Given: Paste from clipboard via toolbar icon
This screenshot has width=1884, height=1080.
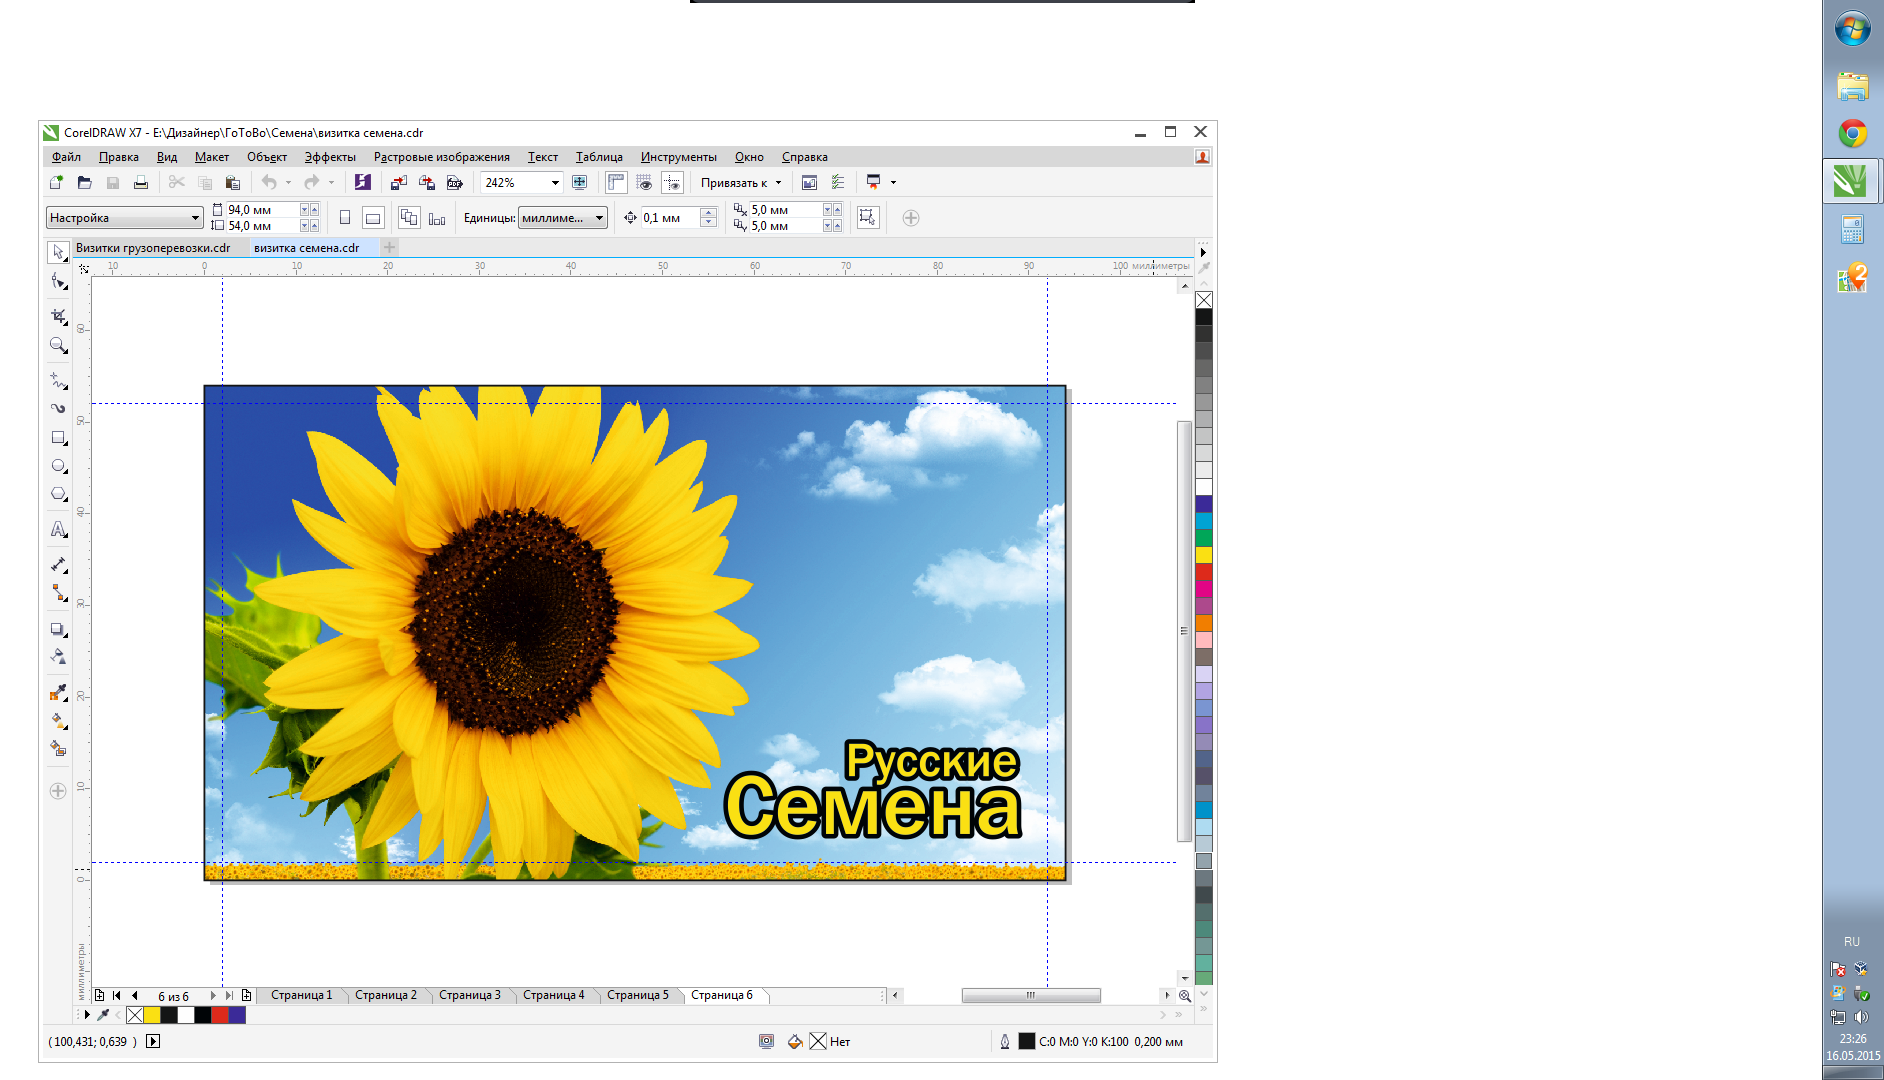Looking at the screenshot, I should click(233, 182).
